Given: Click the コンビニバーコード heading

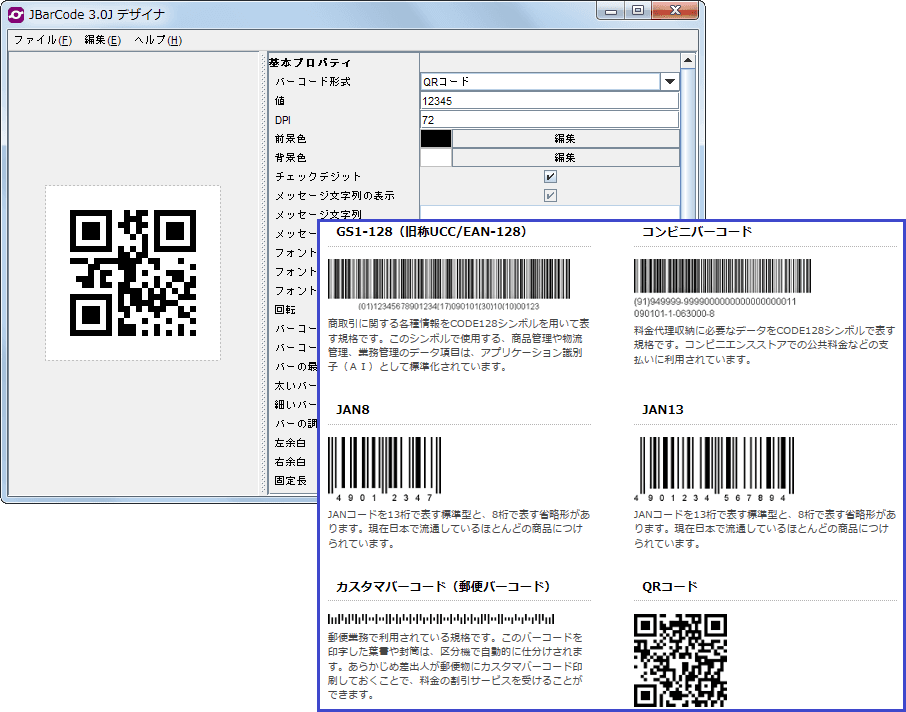Looking at the screenshot, I should coord(697,232).
